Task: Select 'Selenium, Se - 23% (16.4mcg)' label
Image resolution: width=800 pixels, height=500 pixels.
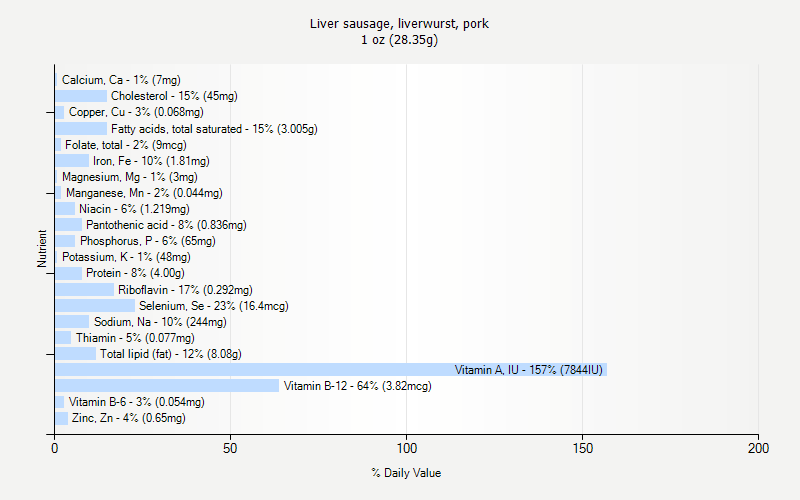Action: (214, 306)
